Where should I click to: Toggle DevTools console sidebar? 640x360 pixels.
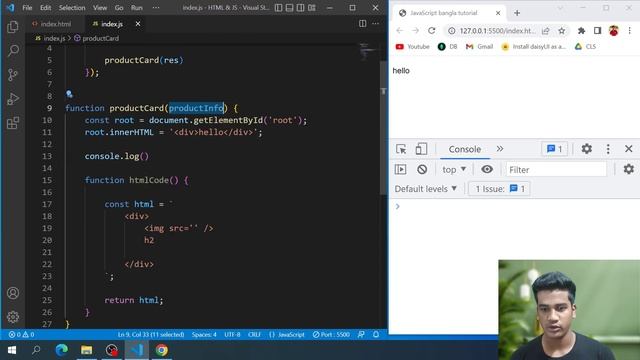click(400, 169)
